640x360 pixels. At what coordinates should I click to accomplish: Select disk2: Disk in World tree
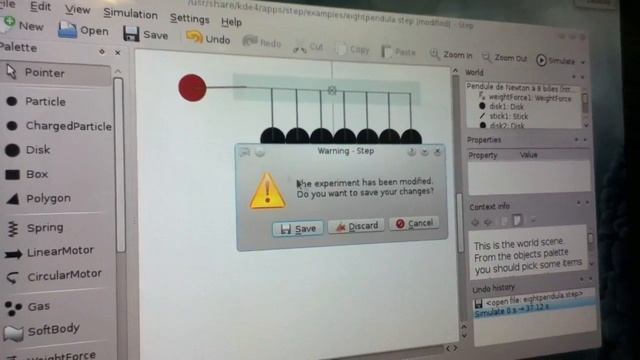[502, 125]
